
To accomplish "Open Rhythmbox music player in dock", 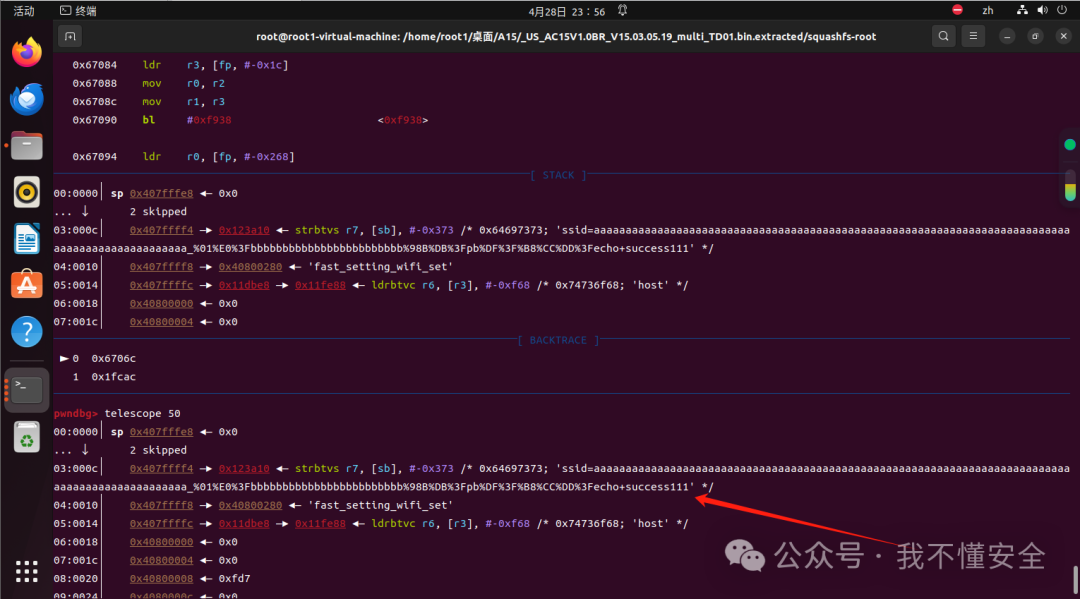I will (x=27, y=192).
